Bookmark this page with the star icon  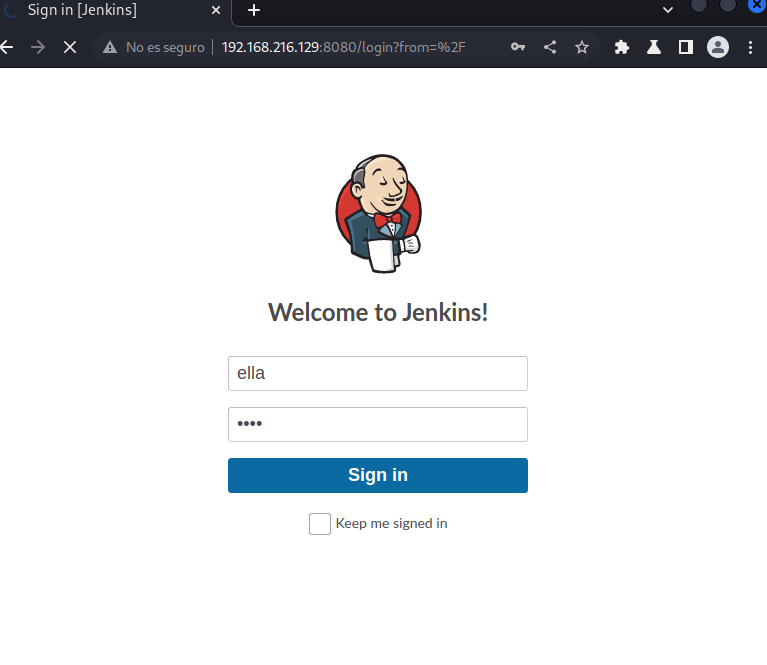pyautogui.click(x=582, y=47)
